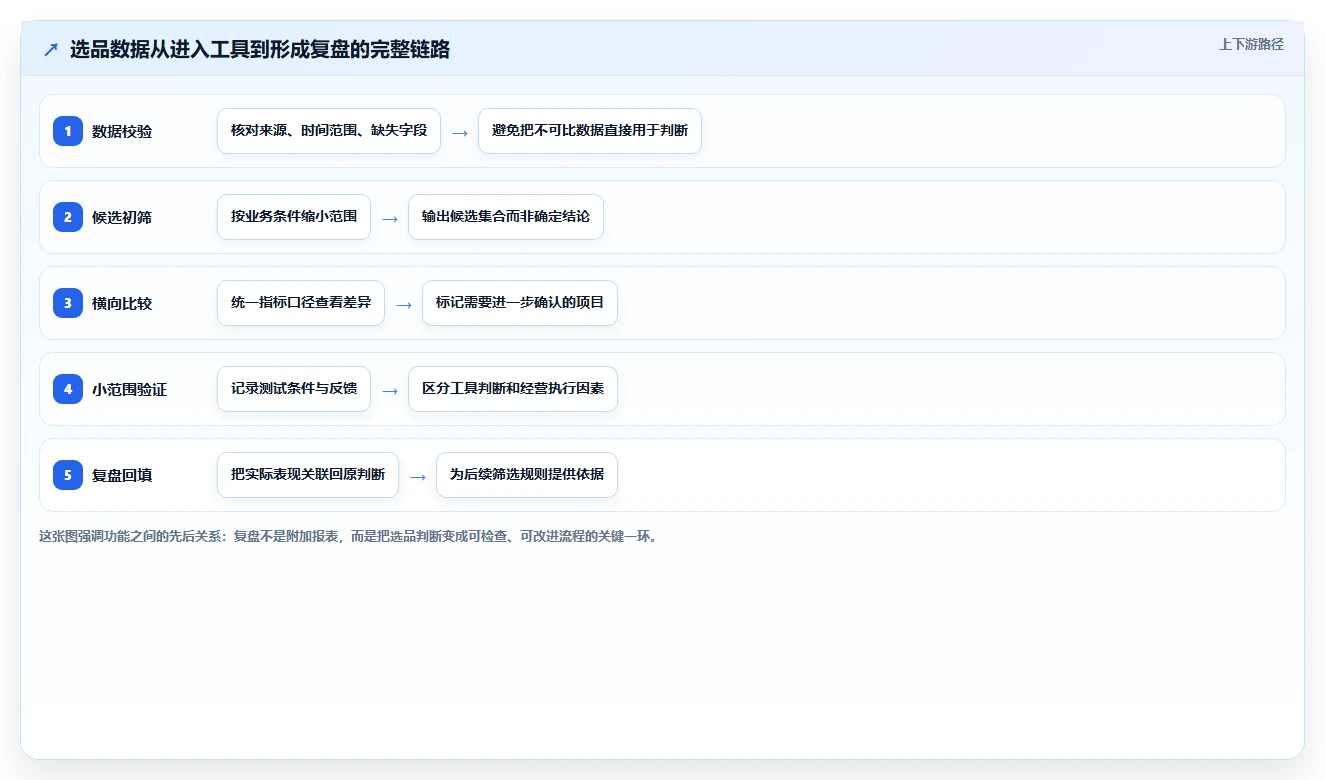This screenshot has height=780, width=1325.
Task: Click the arrow between boxes in 候选初筛 row
Action: [x=390, y=218]
